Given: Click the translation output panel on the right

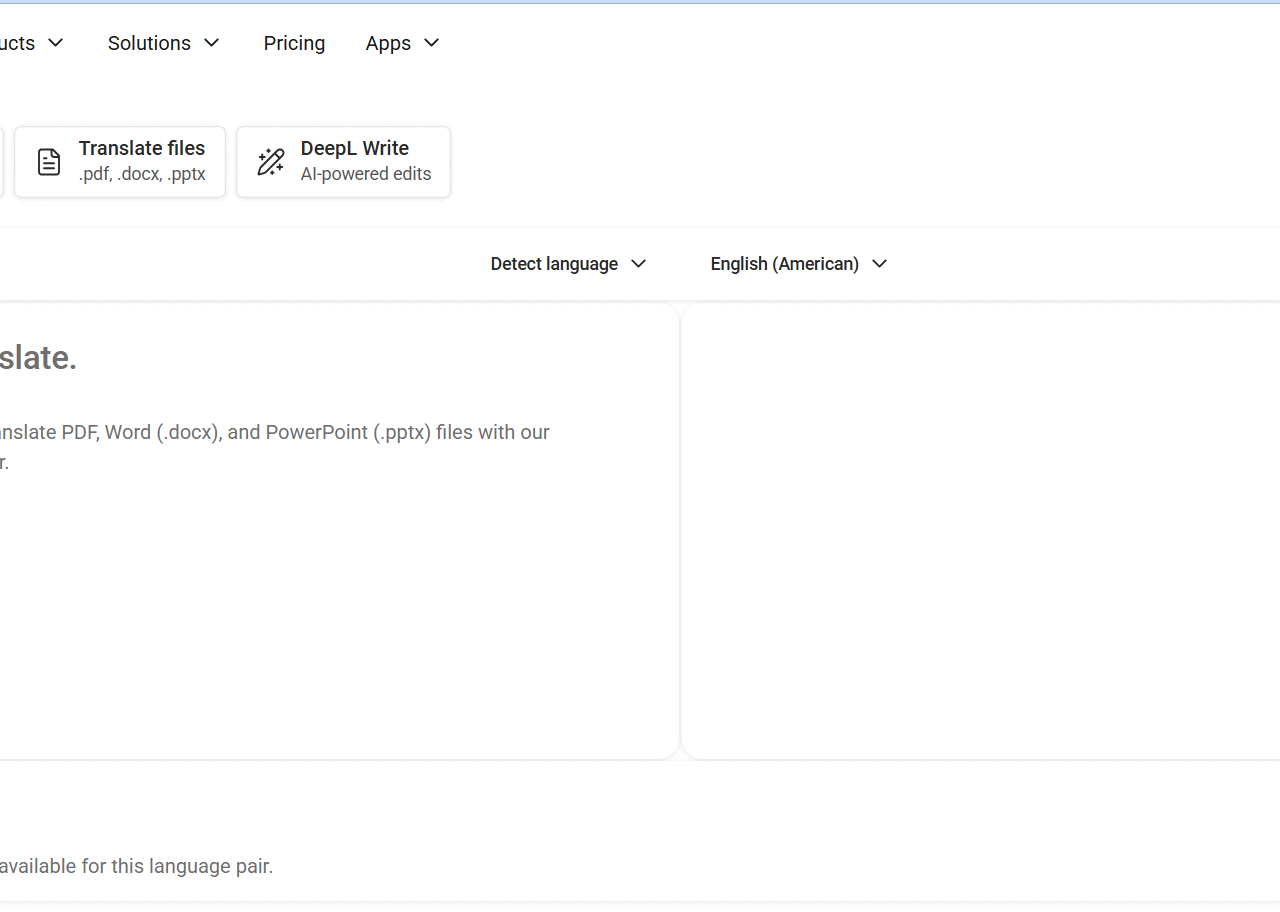Looking at the screenshot, I should click(980, 530).
